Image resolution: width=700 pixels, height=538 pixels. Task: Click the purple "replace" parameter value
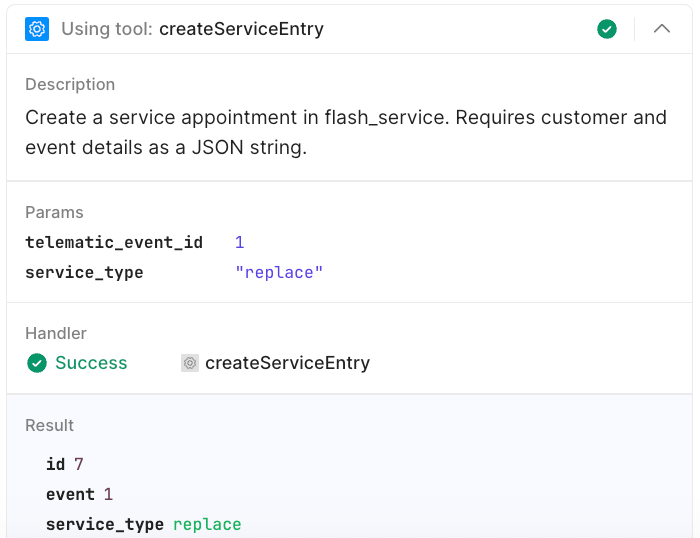(279, 272)
